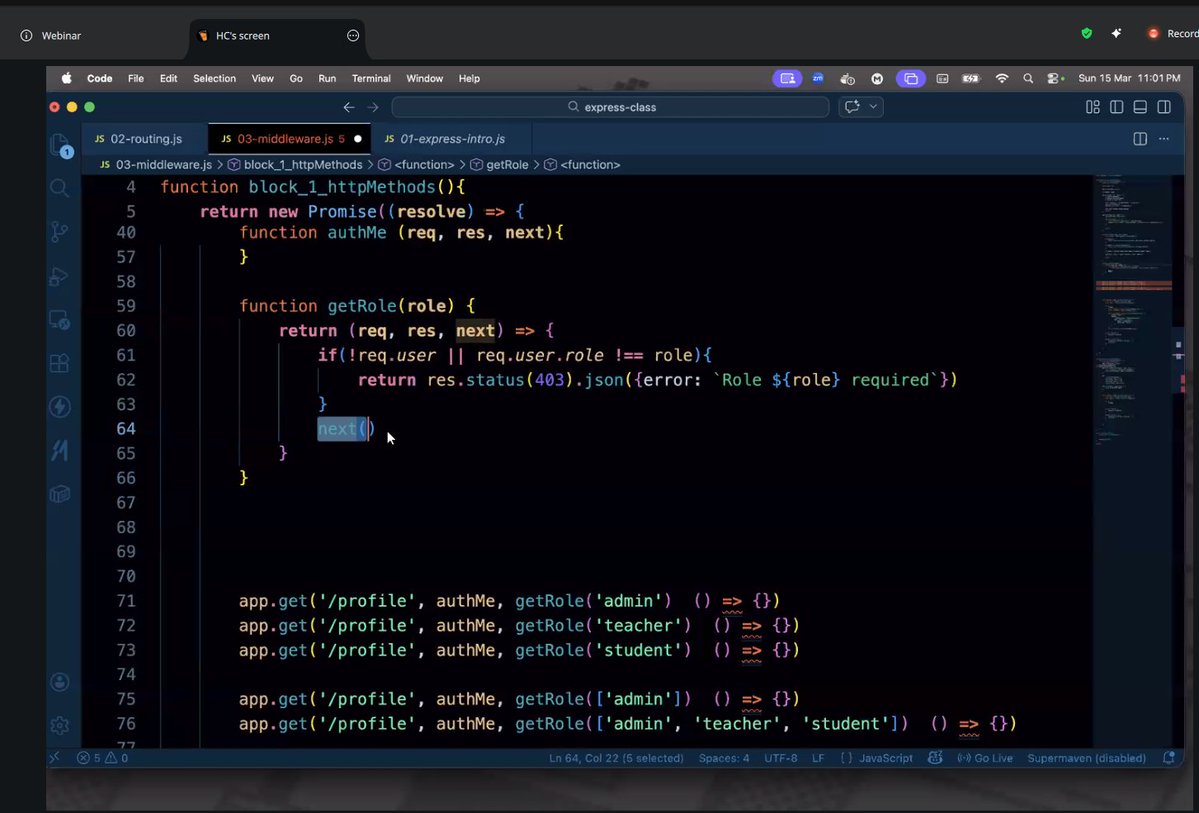Open the Accounts icon in the activity bar
The width and height of the screenshot is (1199, 813).
coord(59,681)
